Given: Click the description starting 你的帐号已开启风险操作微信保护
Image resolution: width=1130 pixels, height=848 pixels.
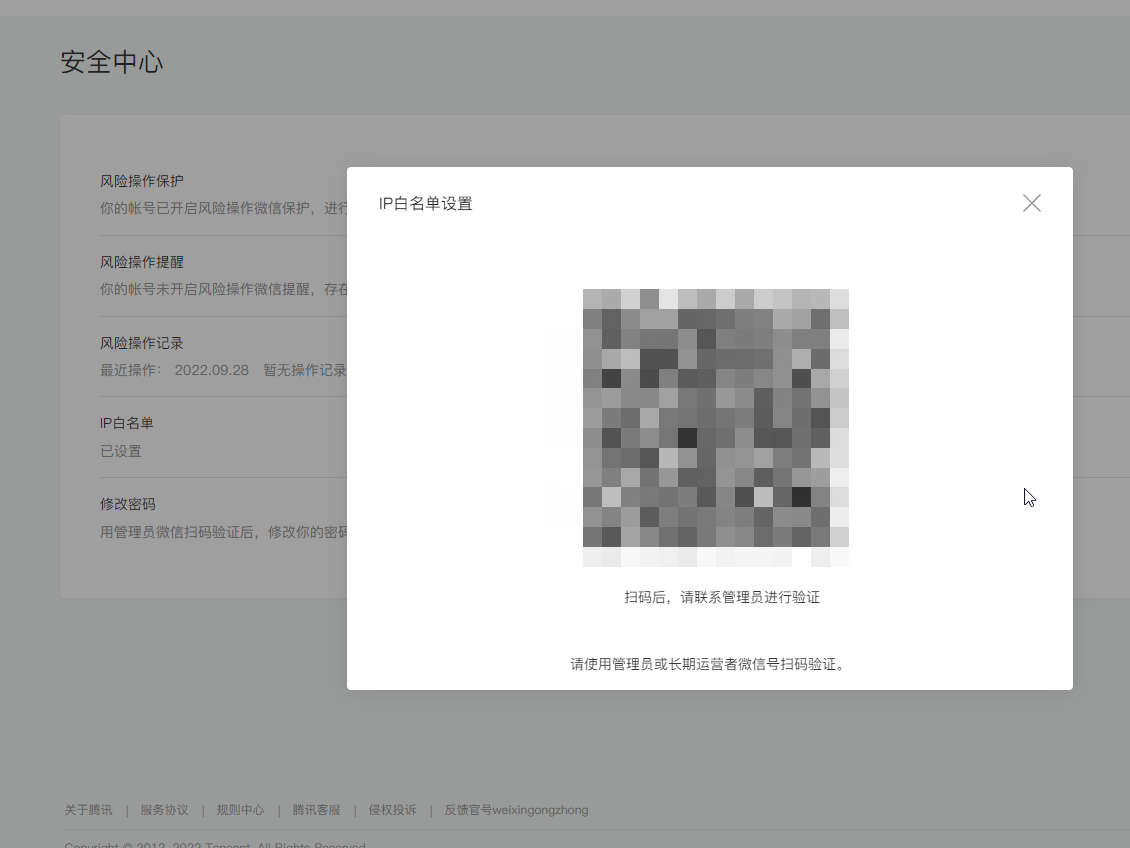Looking at the screenshot, I should [x=223, y=208].
